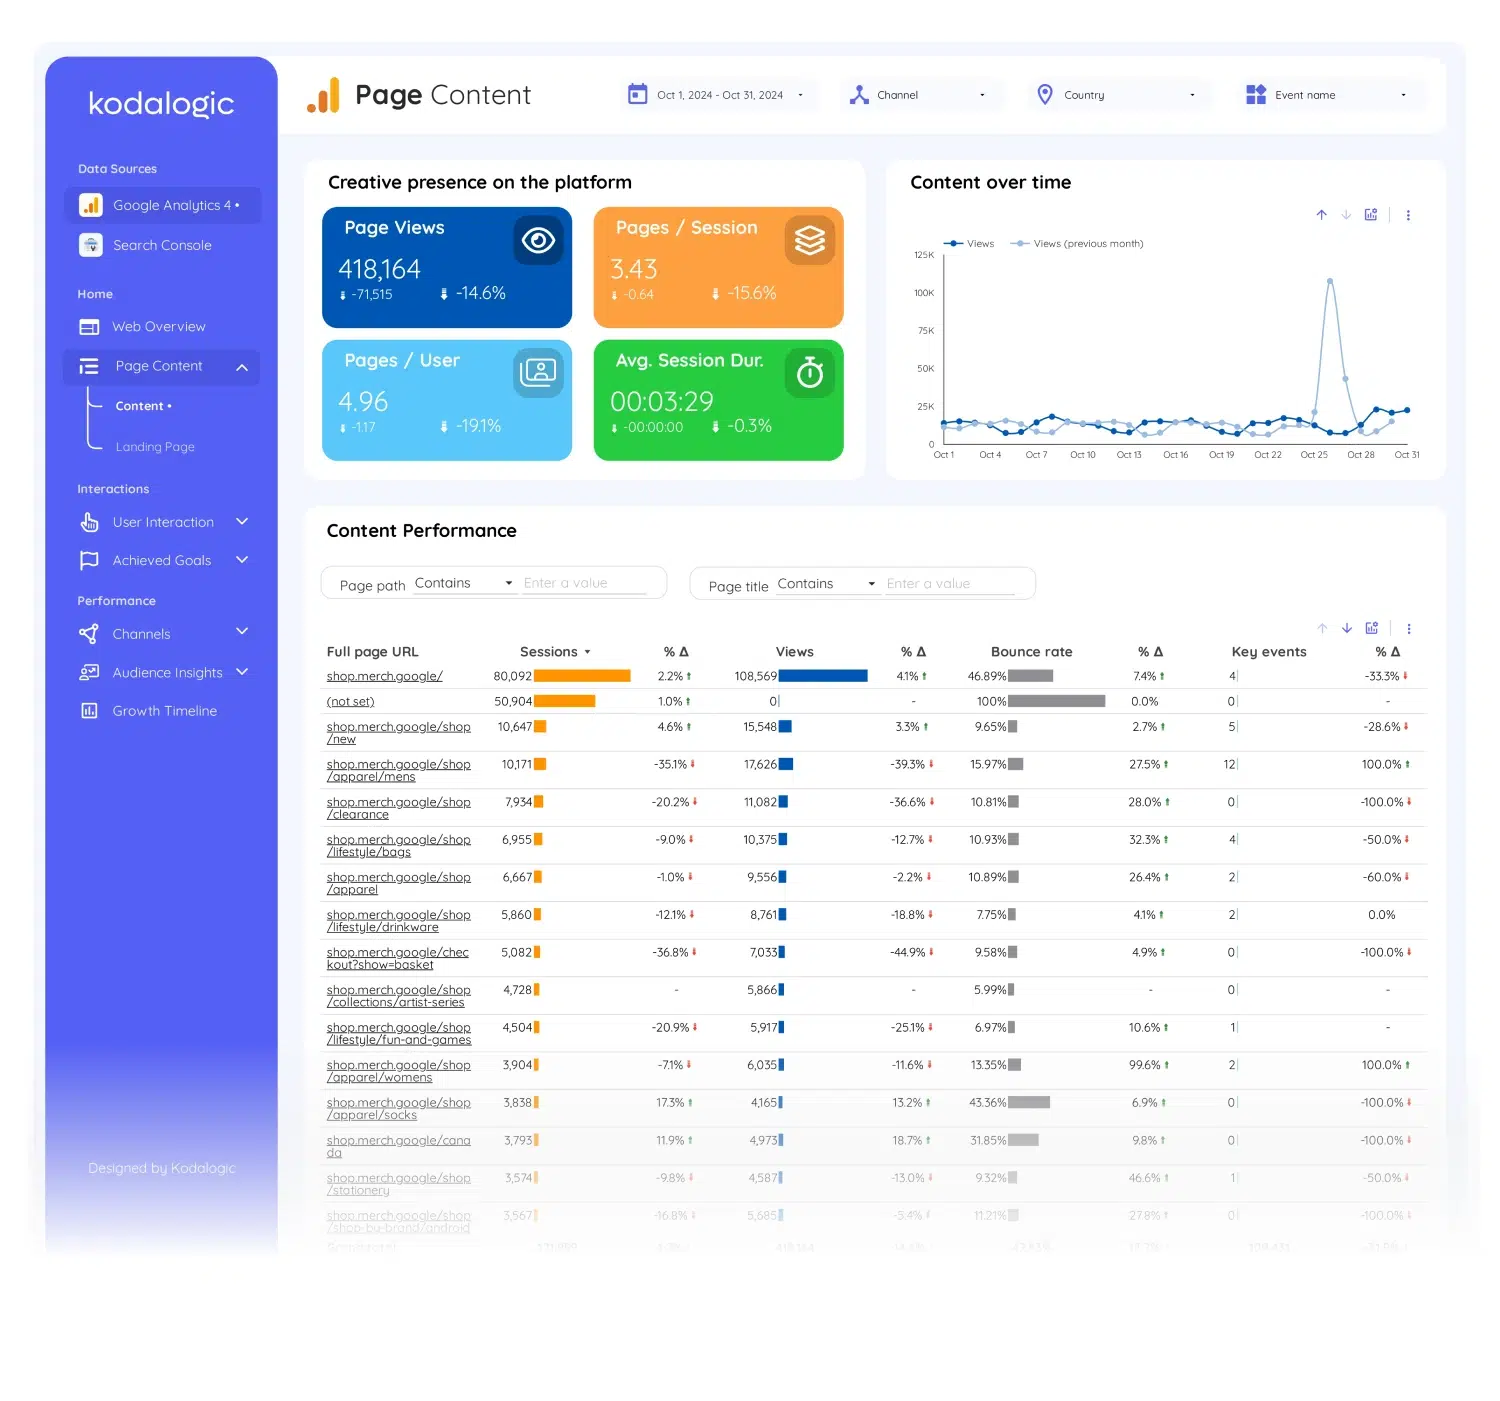Open the Landing Page sub-page
The height and width of the screenshot is (1401, 1500).
click(155, 447)
